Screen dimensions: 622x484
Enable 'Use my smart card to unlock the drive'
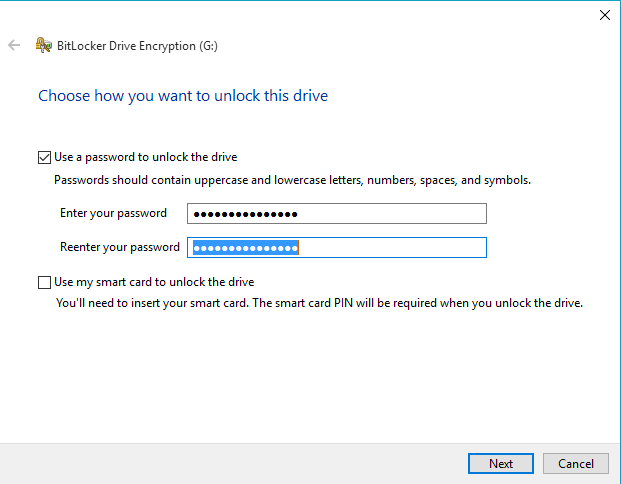pos(44,282)
